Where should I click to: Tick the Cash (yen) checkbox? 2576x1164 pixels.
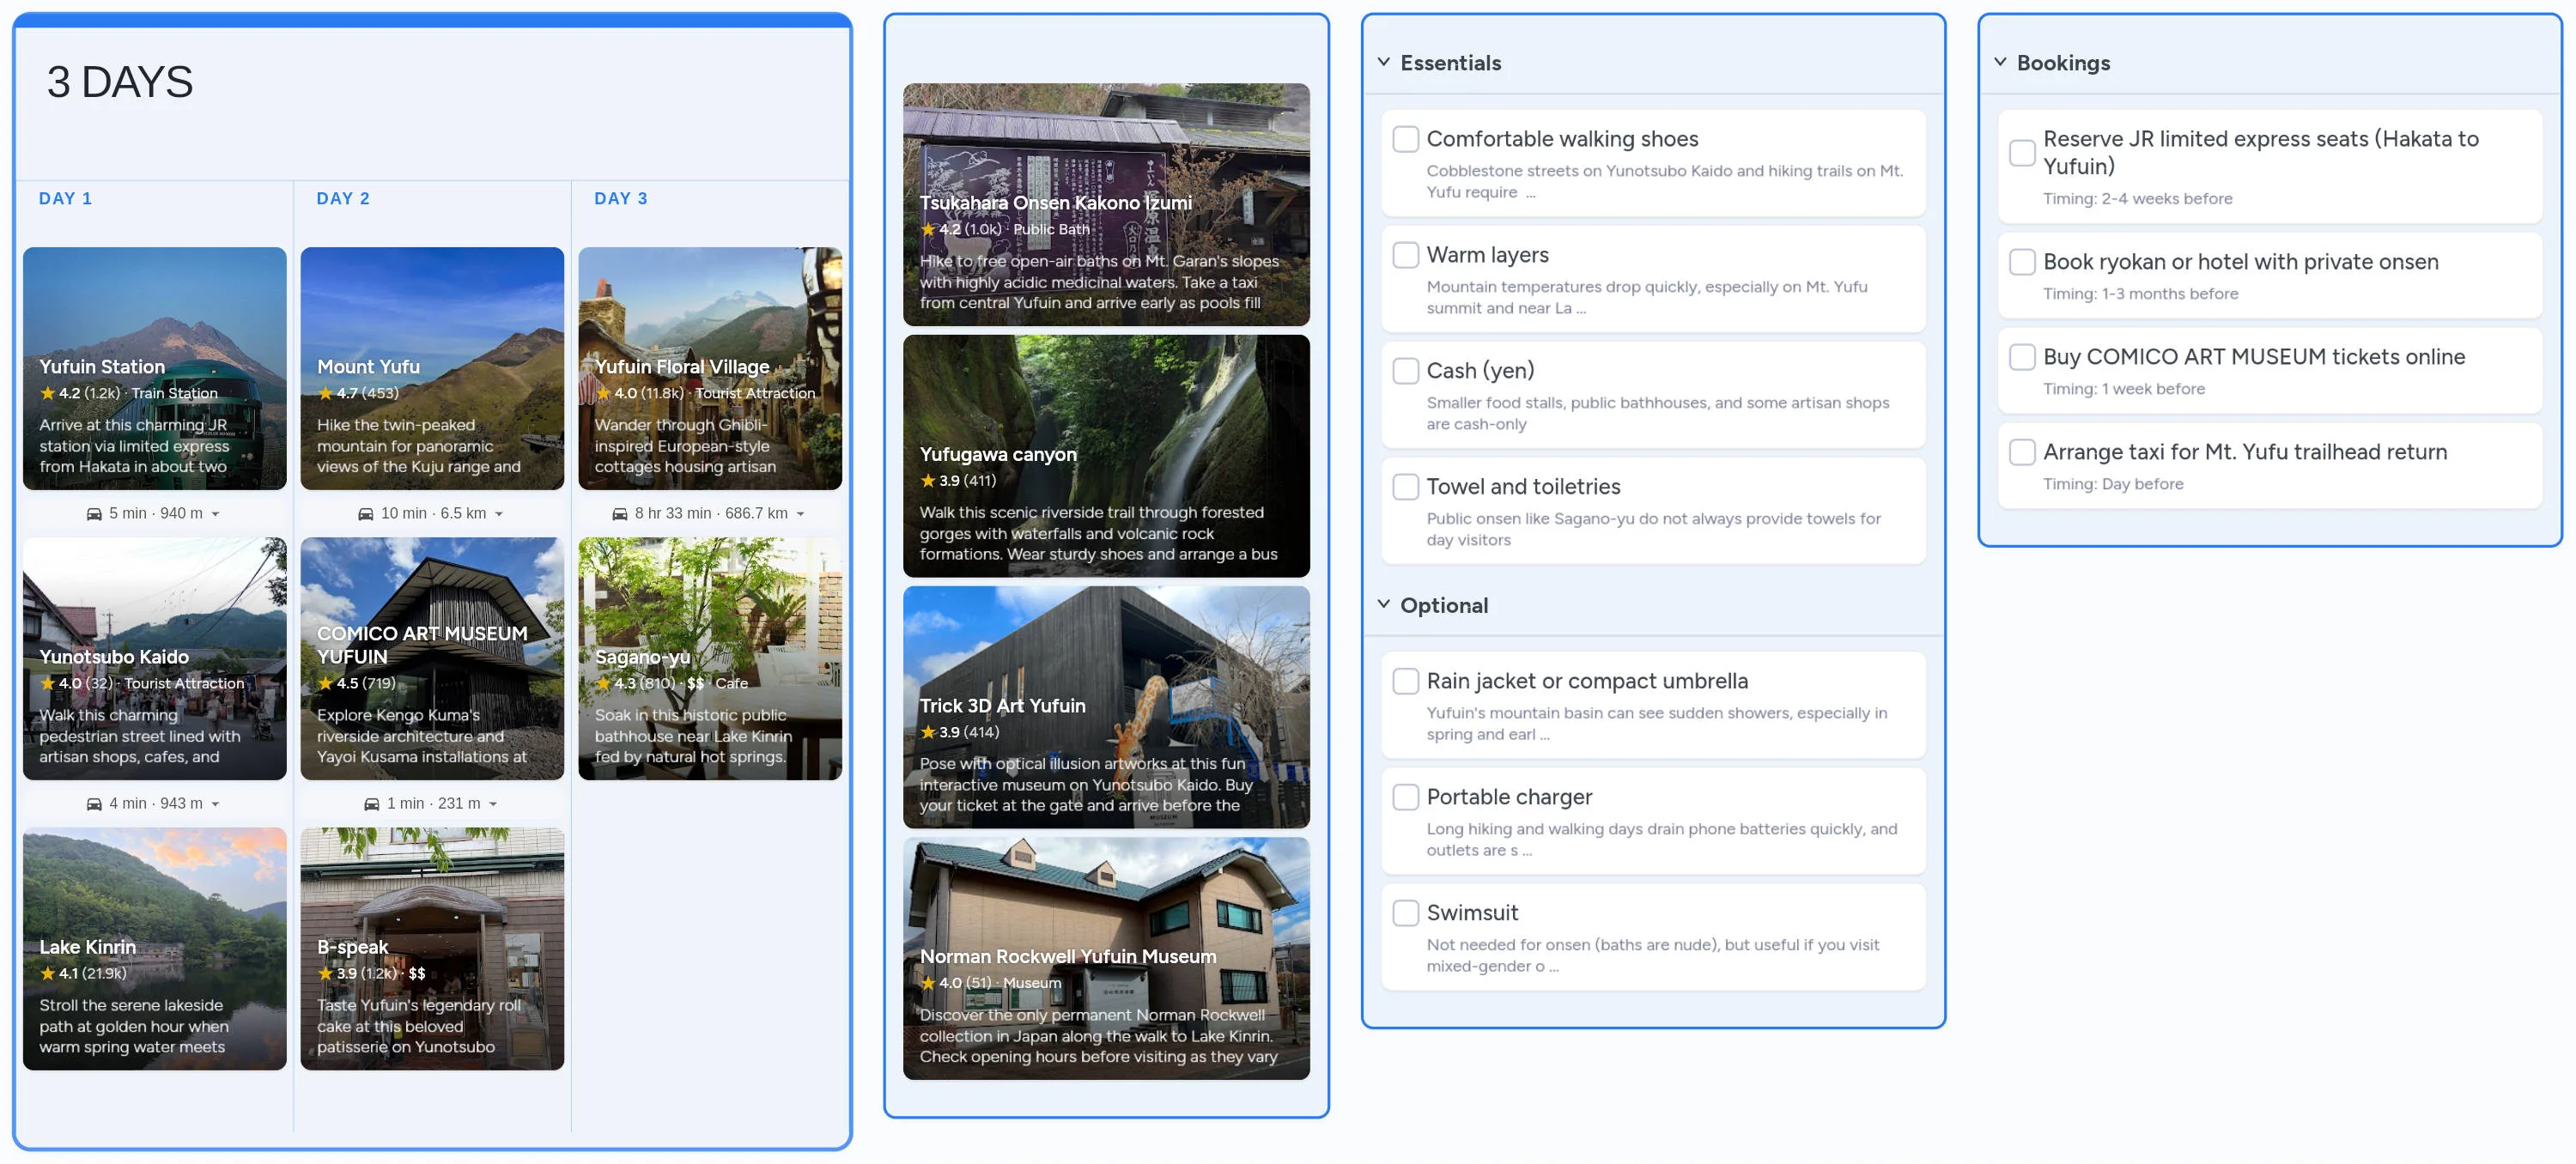[x=1405, y=371]
